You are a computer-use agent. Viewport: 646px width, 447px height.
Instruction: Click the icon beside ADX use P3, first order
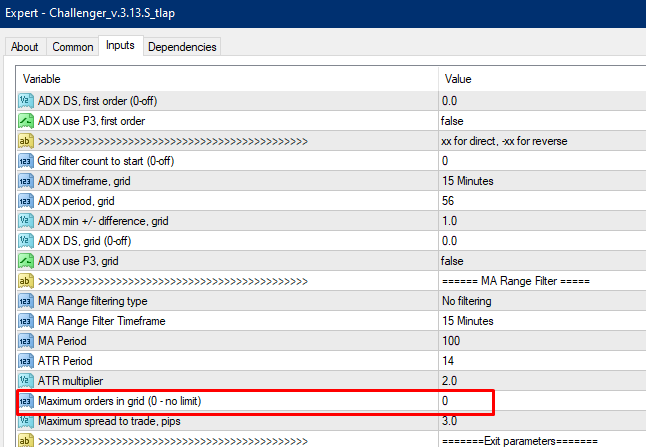point(26,121)
